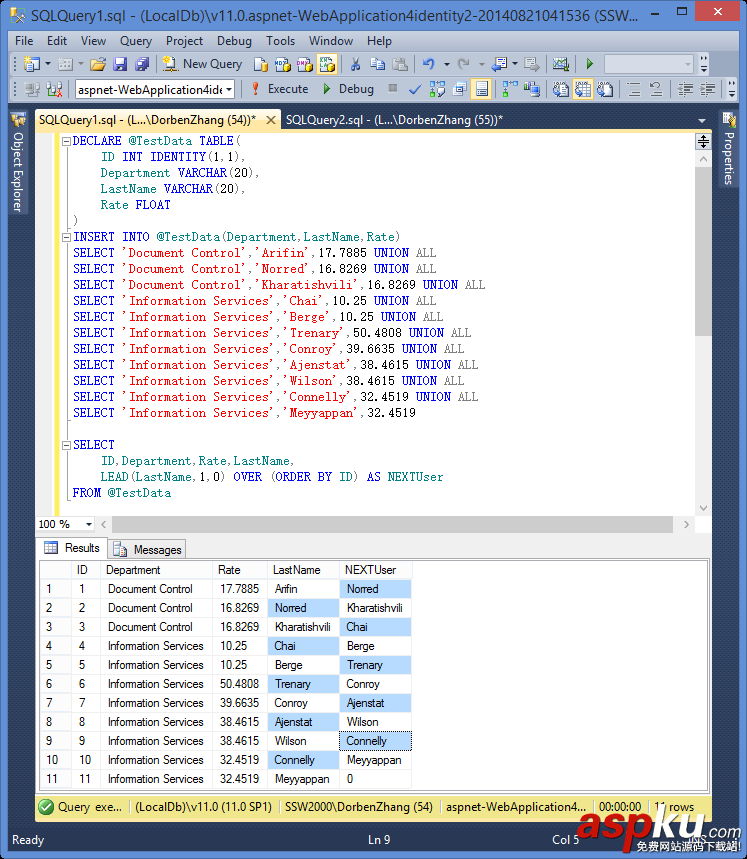Execute the current SQL query

tap(279, 89)
